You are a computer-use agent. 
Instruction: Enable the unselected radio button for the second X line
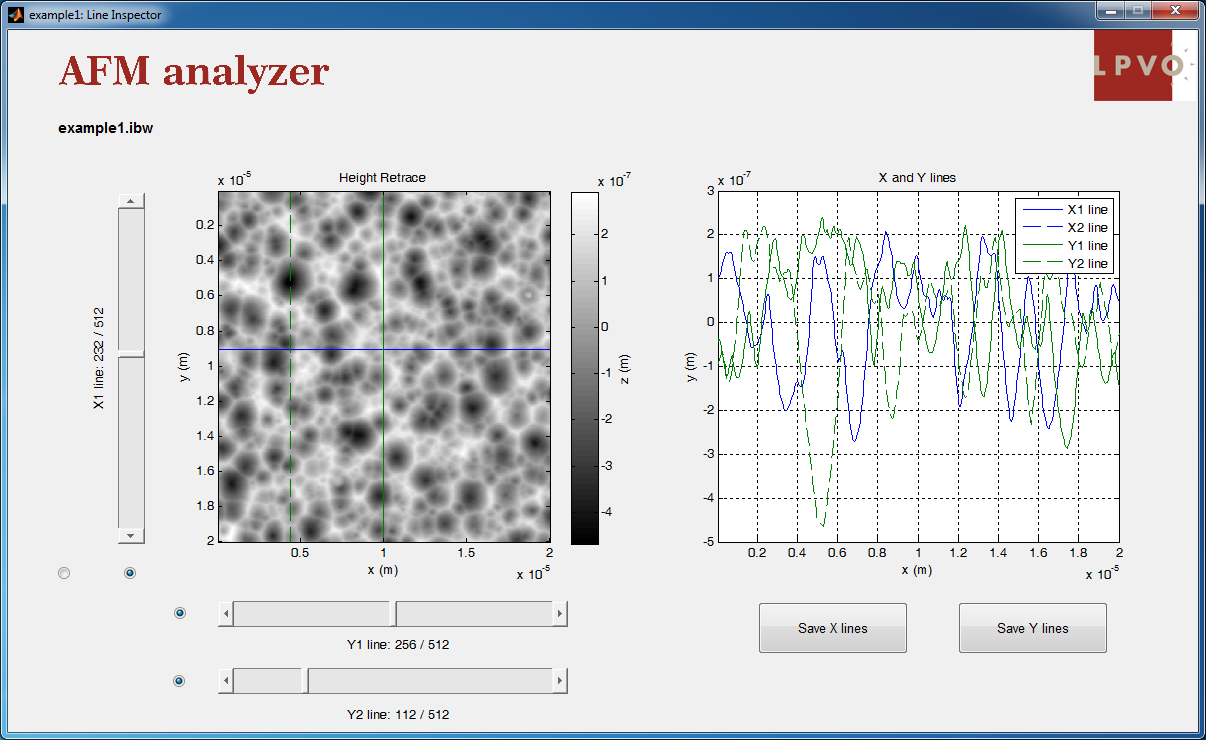[x=65, y=573]
